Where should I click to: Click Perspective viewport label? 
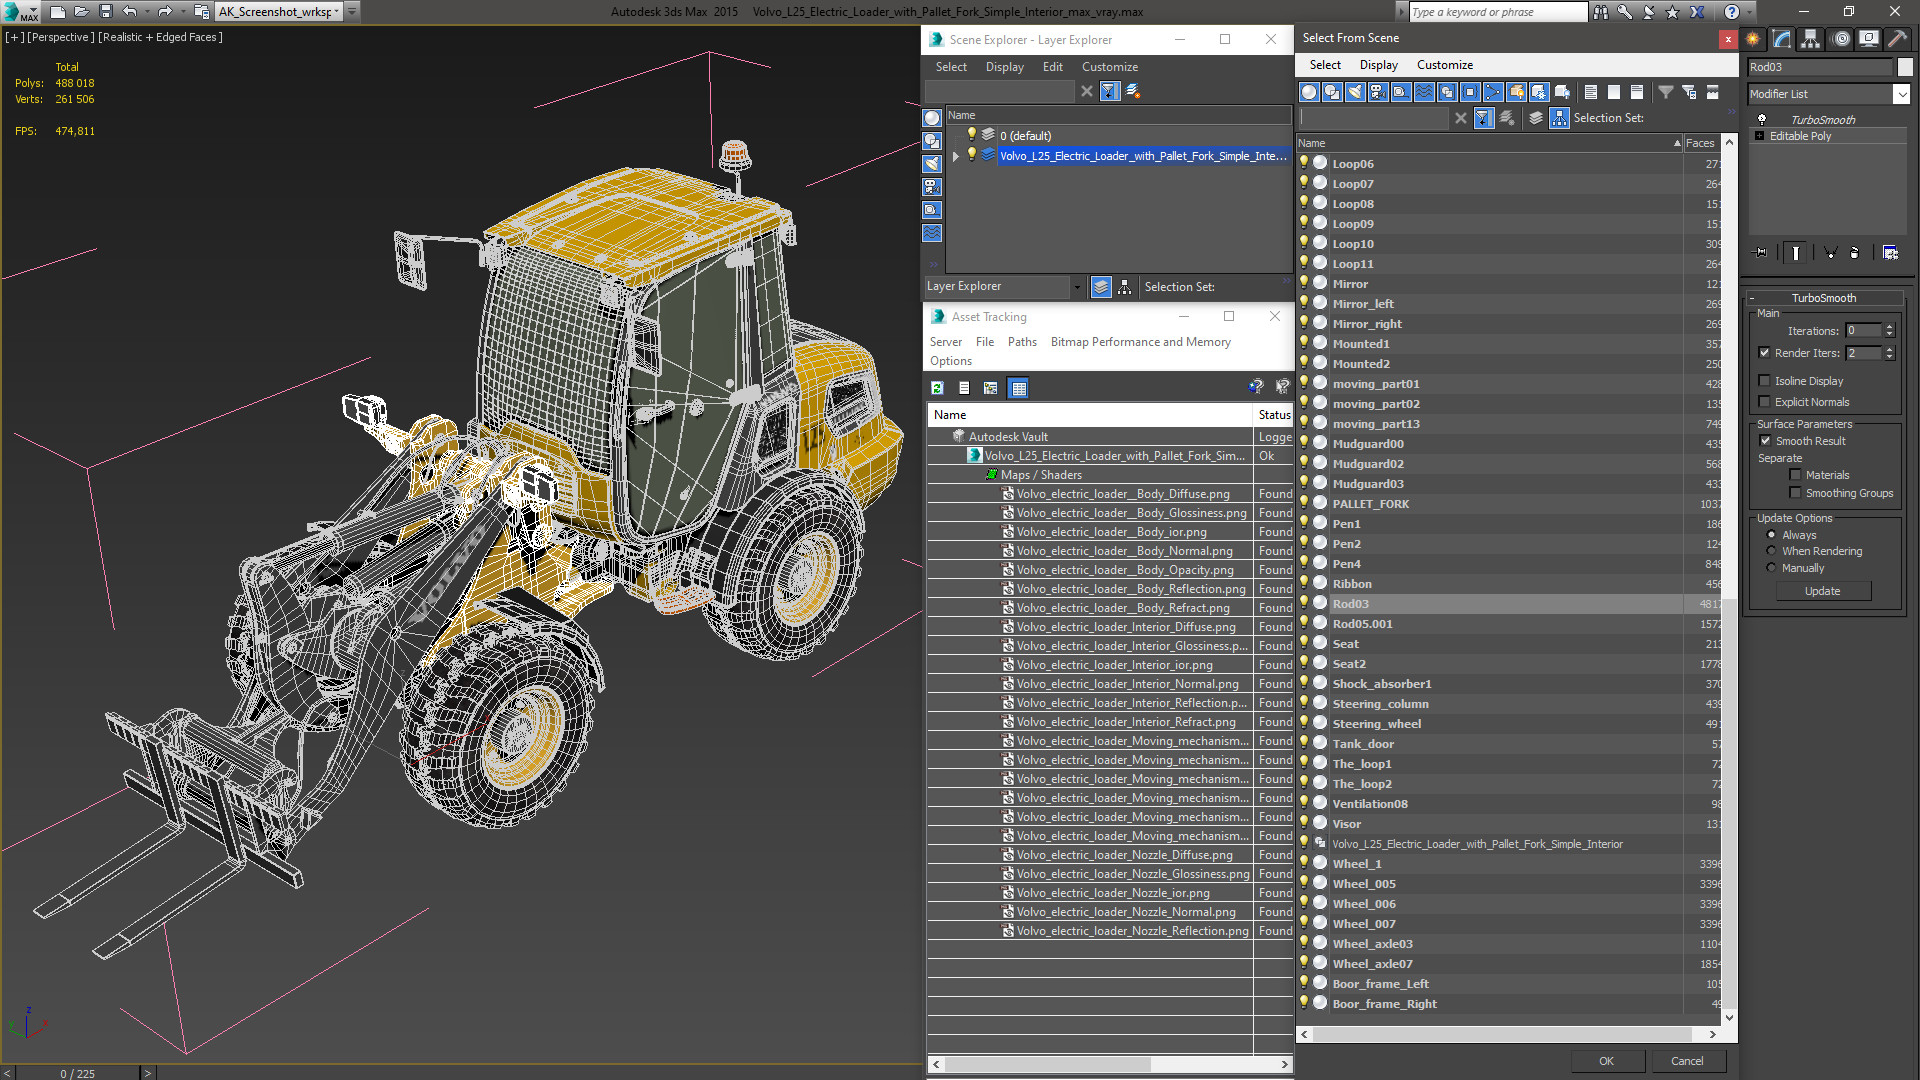(x=60, y=37)
